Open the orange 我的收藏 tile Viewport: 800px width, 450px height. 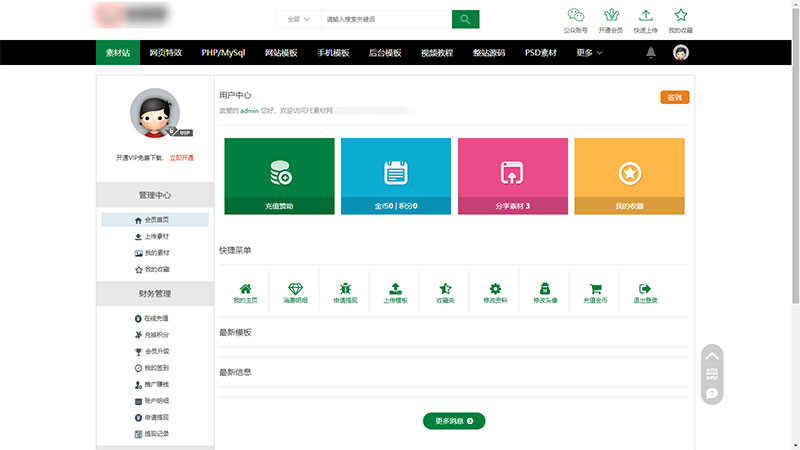630,176
